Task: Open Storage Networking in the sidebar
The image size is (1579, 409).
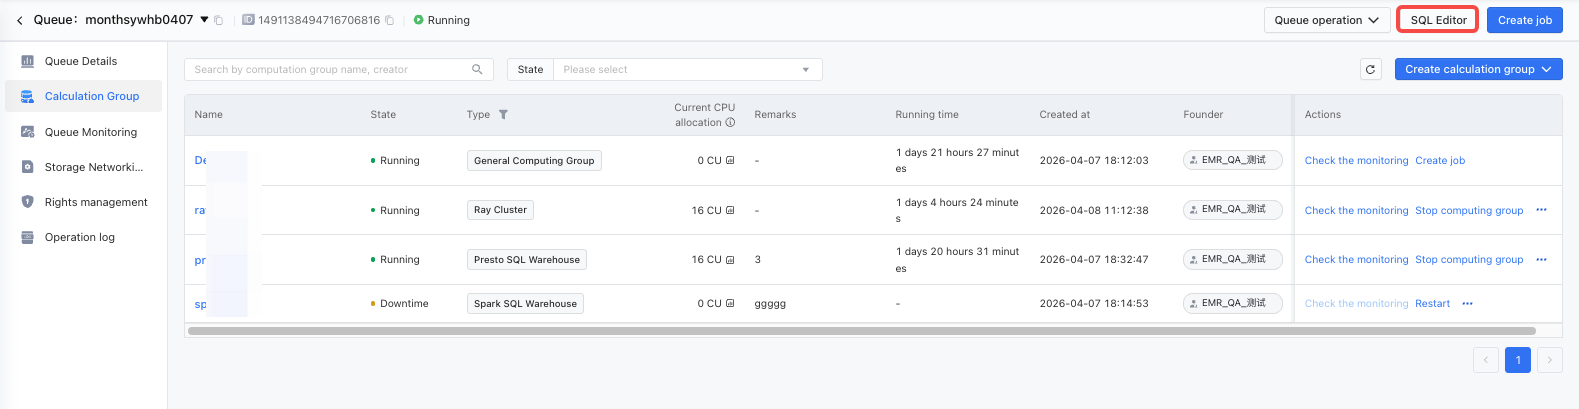Action: coord(83,167)
